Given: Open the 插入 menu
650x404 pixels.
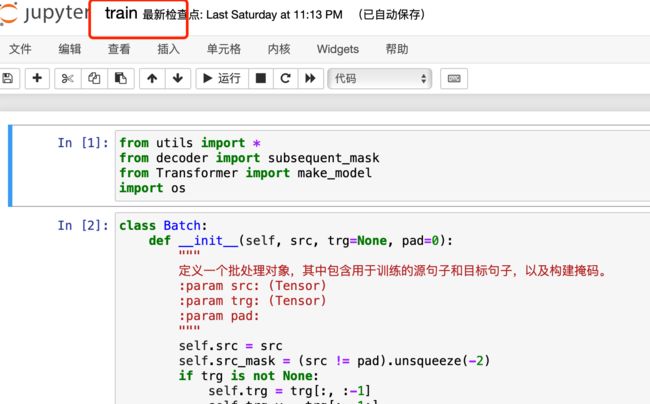Looking at the screenshot, I should (169, 49).
